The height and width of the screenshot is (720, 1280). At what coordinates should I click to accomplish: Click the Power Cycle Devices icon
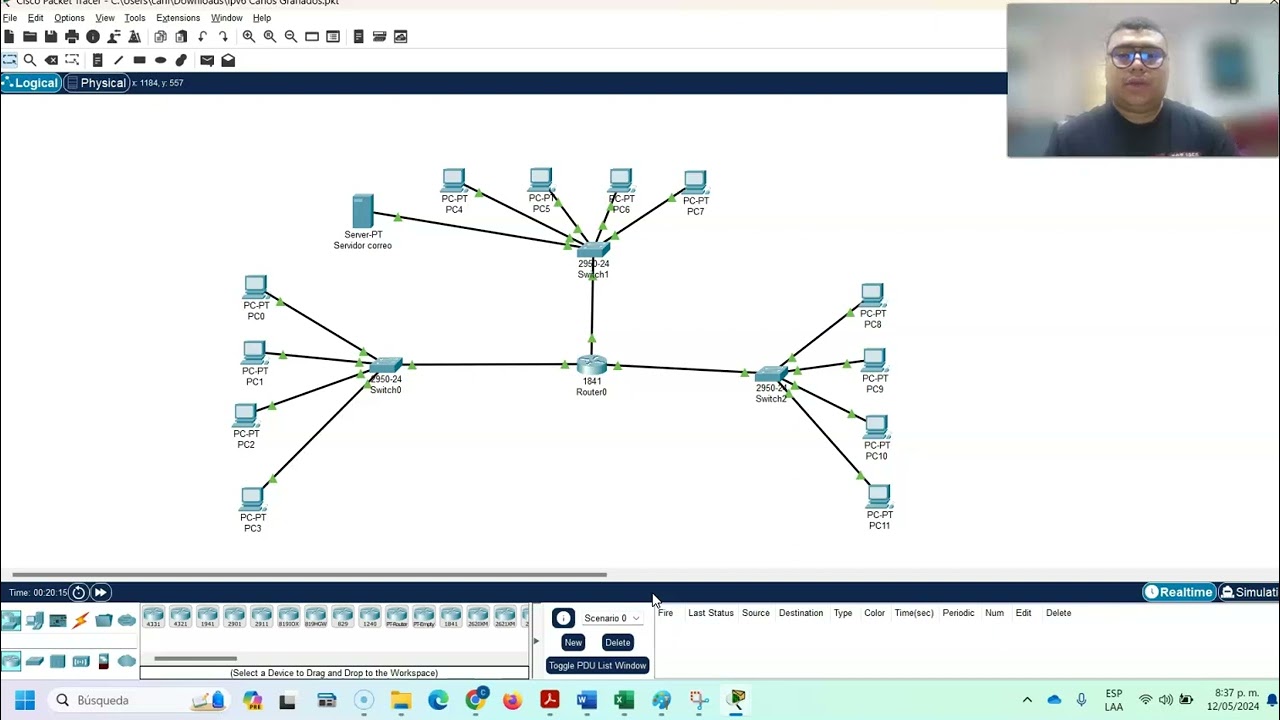79,593
